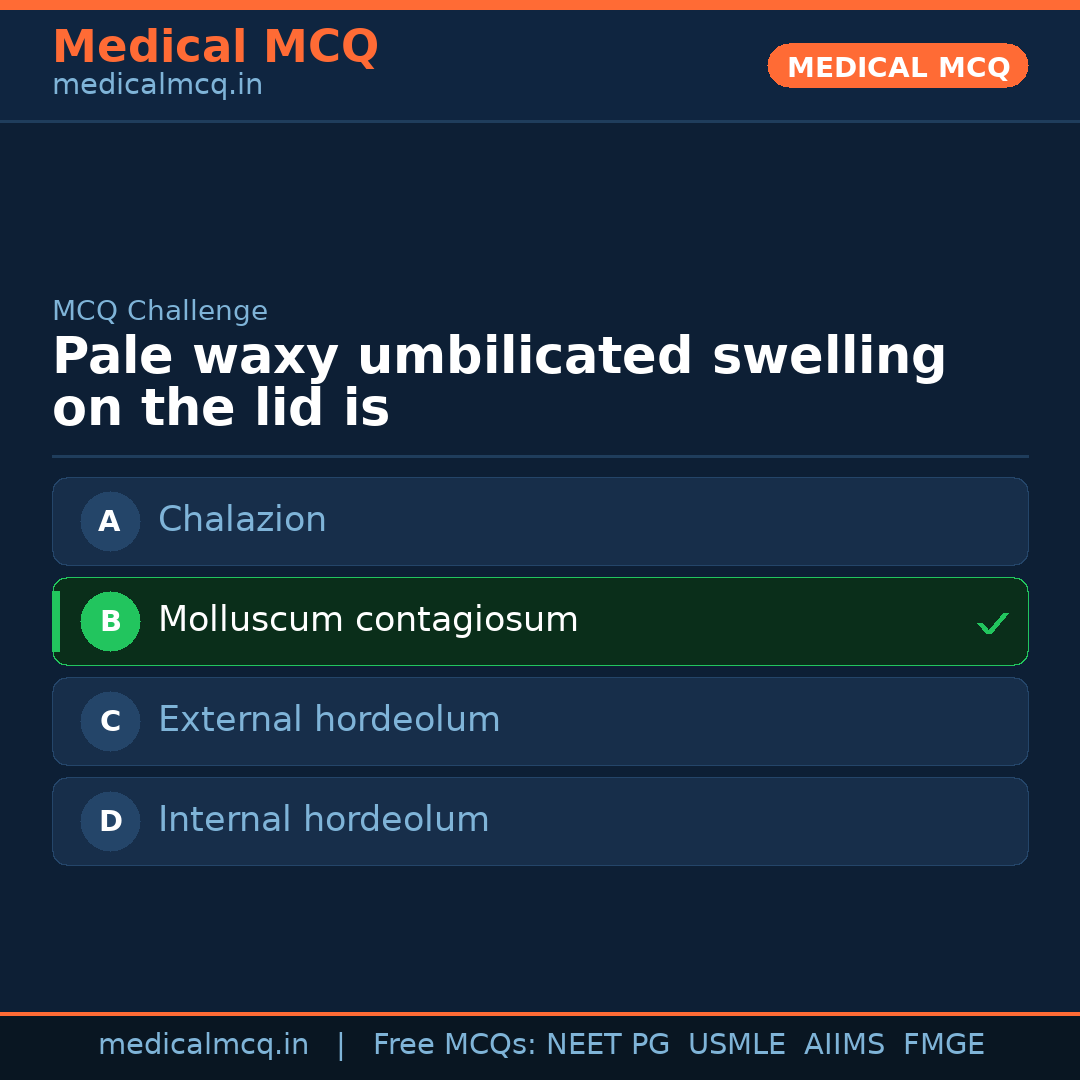Click the green checkmark on option B

(992, 623)
